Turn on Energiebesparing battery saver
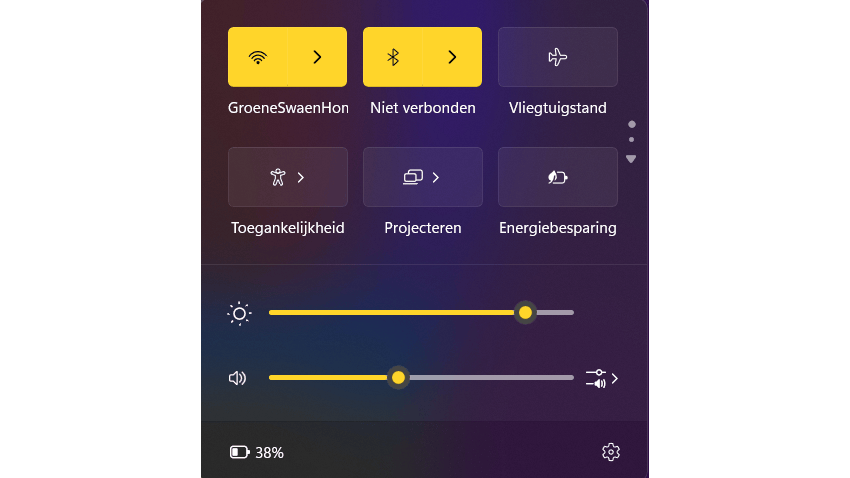Viewport: 850px width, 478px height. [557, 177]
